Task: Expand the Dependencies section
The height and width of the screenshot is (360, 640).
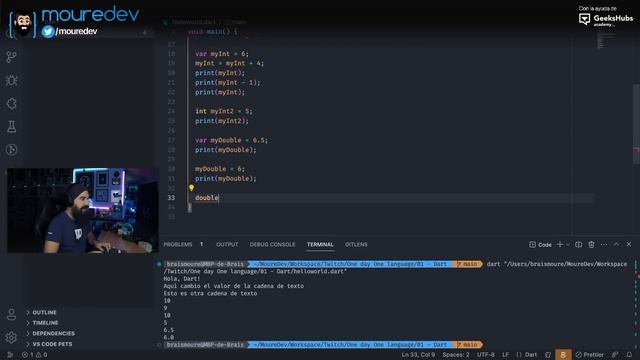Action: pyautogui.click(x=53, y=333)
